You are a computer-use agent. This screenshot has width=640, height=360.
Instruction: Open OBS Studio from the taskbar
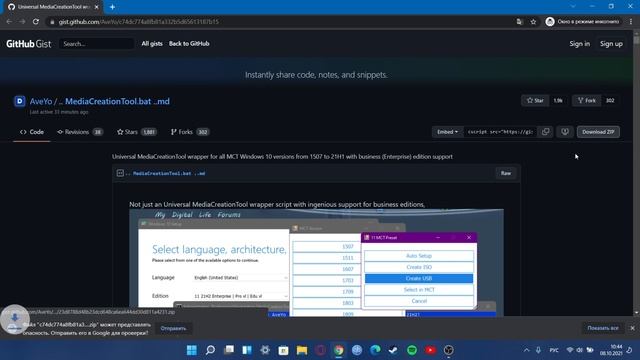pos(449,350)
